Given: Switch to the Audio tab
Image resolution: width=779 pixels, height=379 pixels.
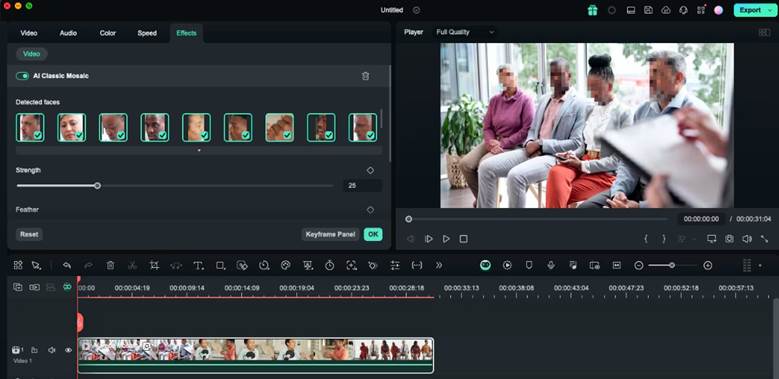Looking at the screenshot, I should pos(68,33).
